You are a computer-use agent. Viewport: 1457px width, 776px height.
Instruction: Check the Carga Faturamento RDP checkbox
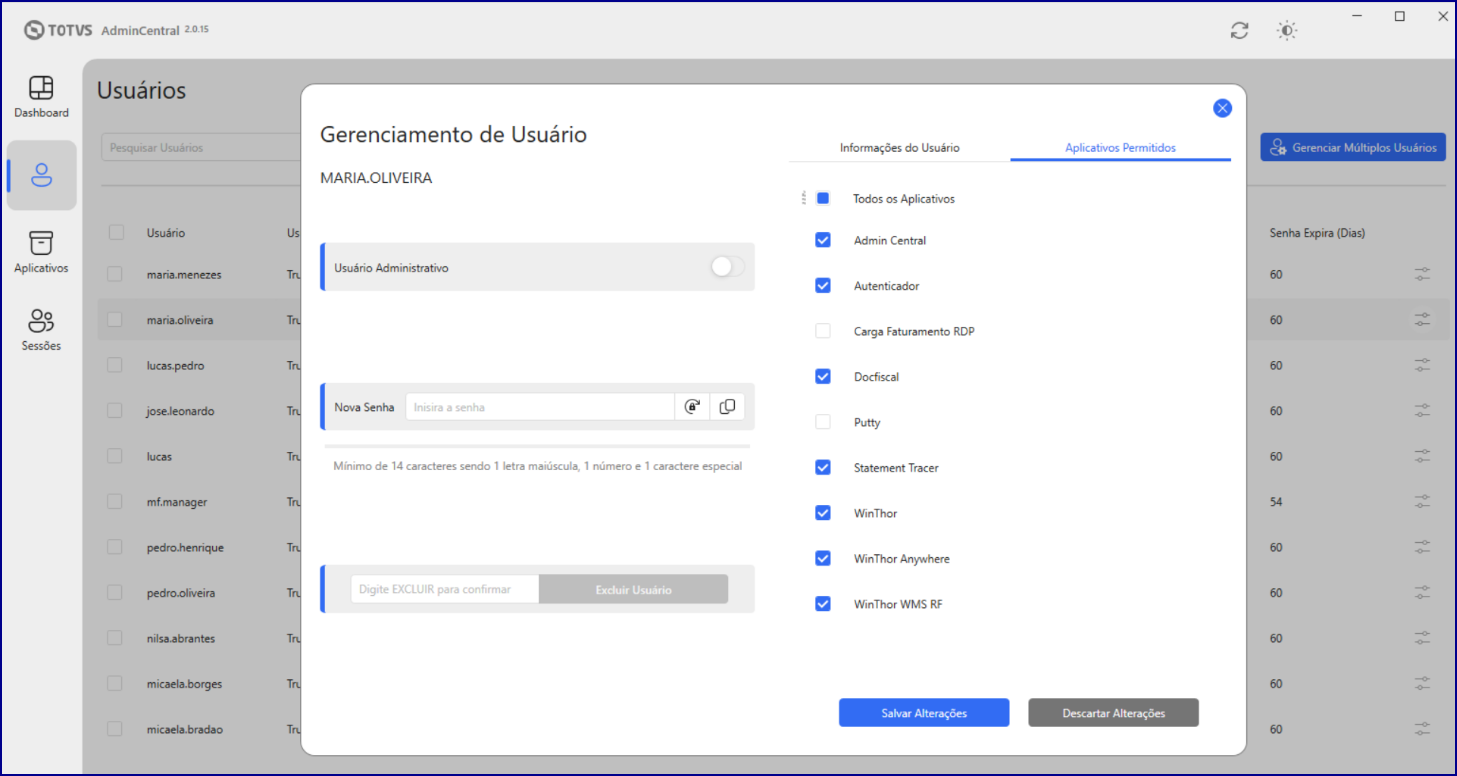tap(823, 331)
